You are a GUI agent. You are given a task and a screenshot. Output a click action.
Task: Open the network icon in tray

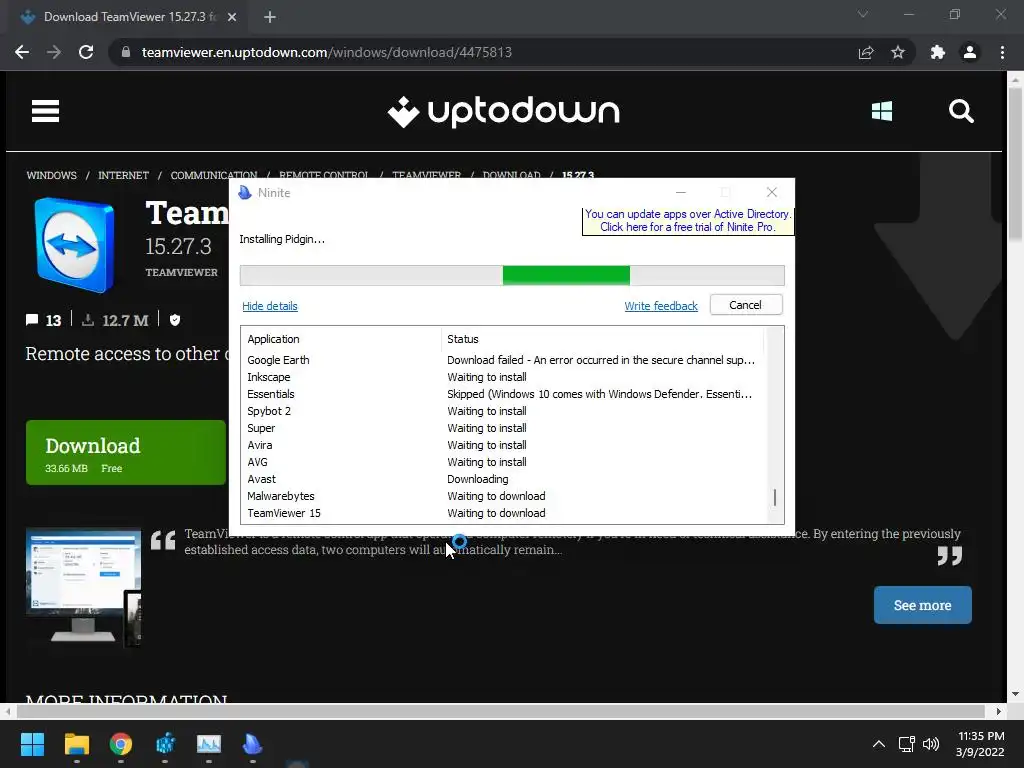pyautogui.click(x=906, y=744)
